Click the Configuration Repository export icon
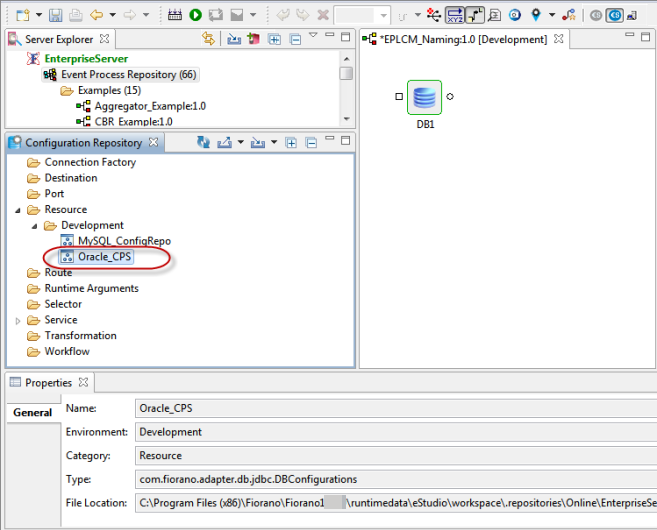657x530 pixels. (x=224, y=142)
